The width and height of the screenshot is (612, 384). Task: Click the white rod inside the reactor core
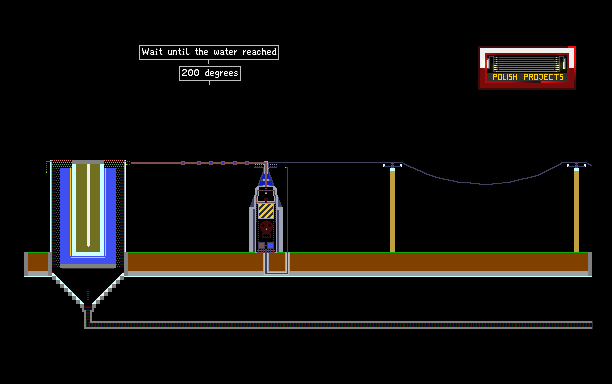coord(88,205)
